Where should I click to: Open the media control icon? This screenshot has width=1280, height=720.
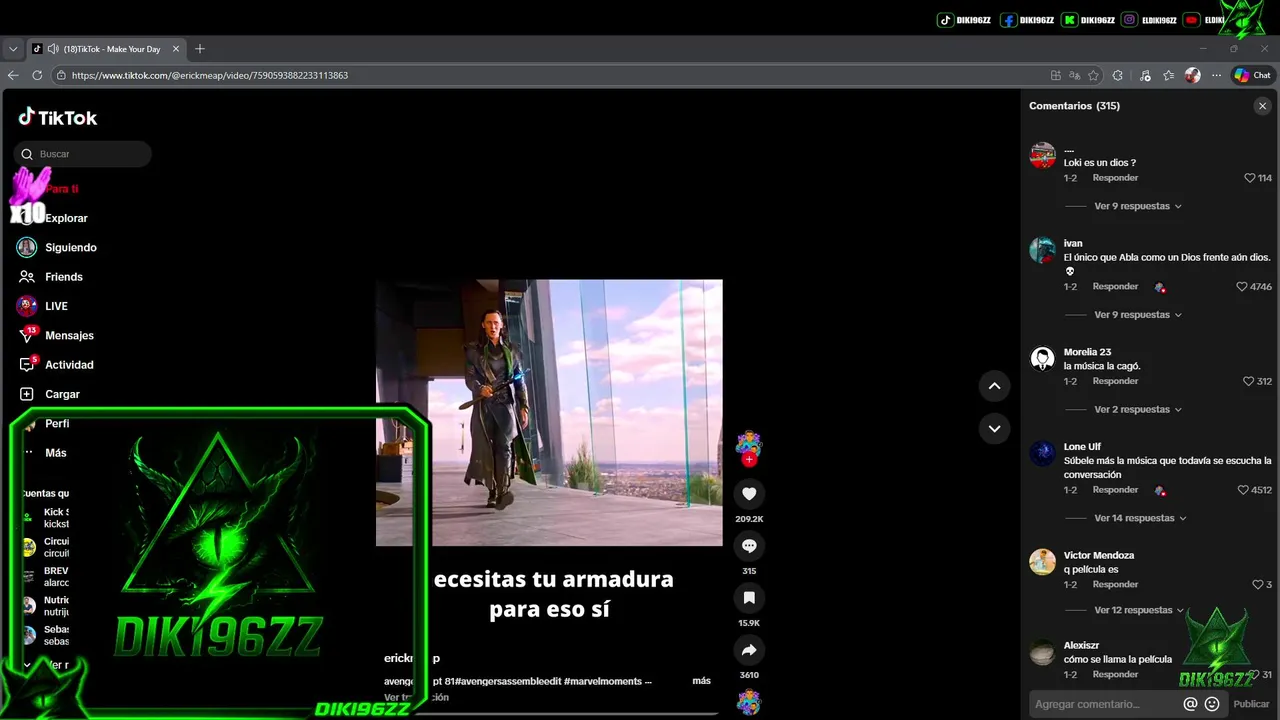(1145, 75)
